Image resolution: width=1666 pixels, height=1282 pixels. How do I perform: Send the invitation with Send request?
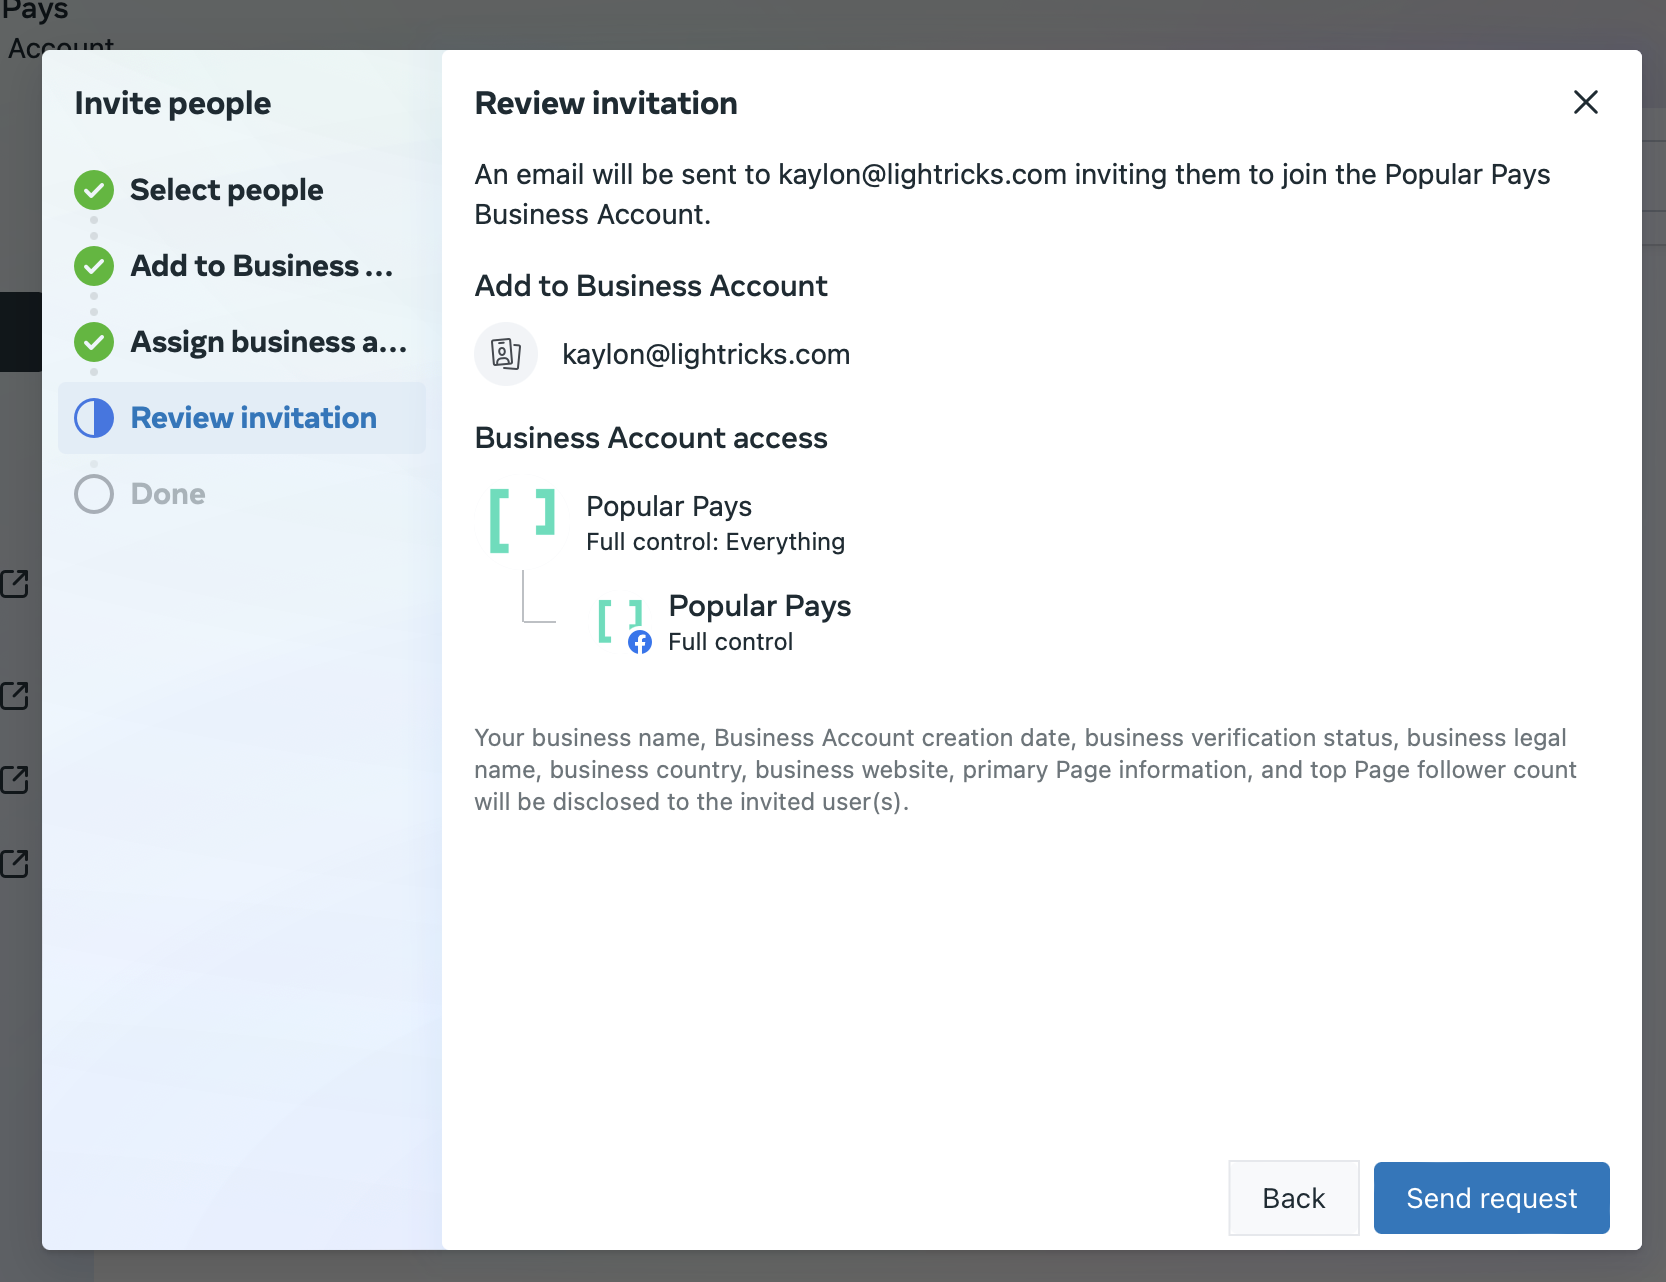pos(1491,1198)
